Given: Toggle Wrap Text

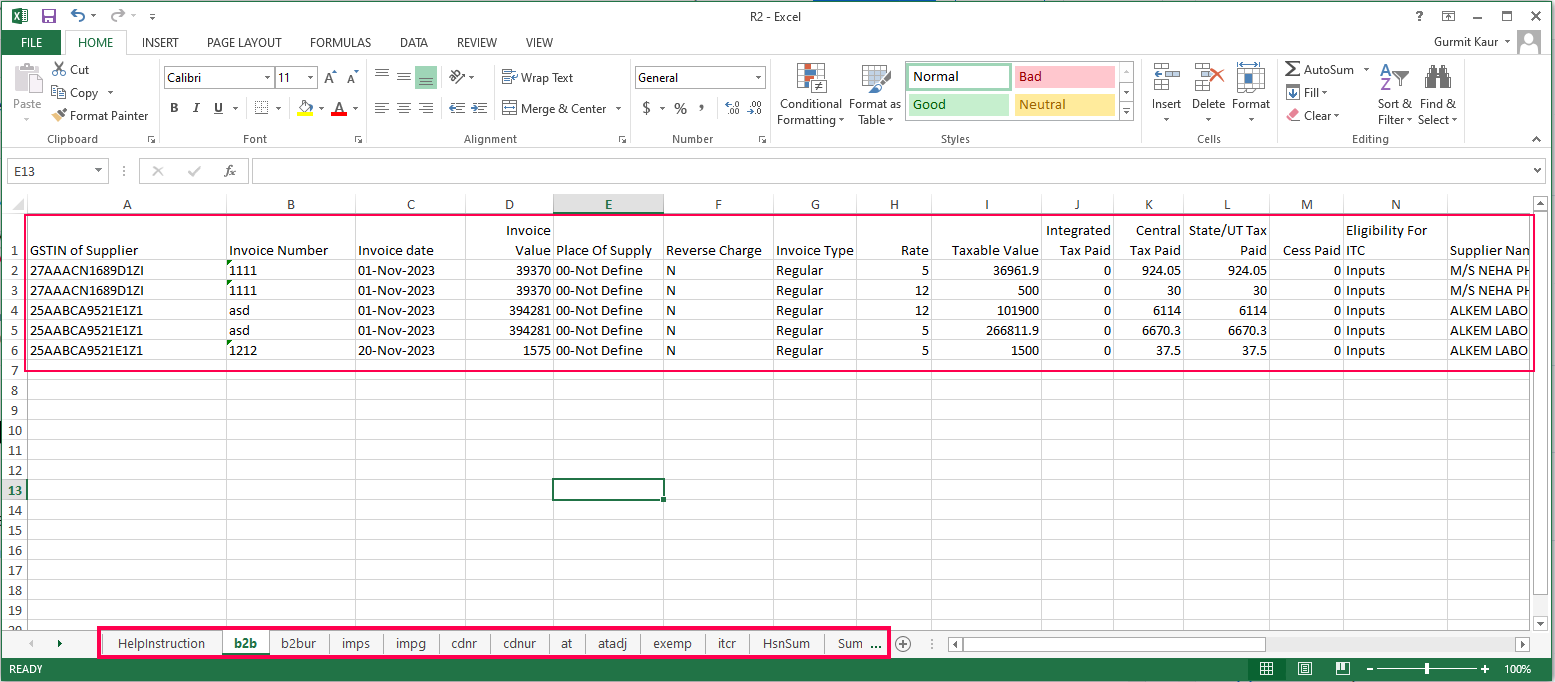Looking at the screenshot, I should tap(537, 77).
